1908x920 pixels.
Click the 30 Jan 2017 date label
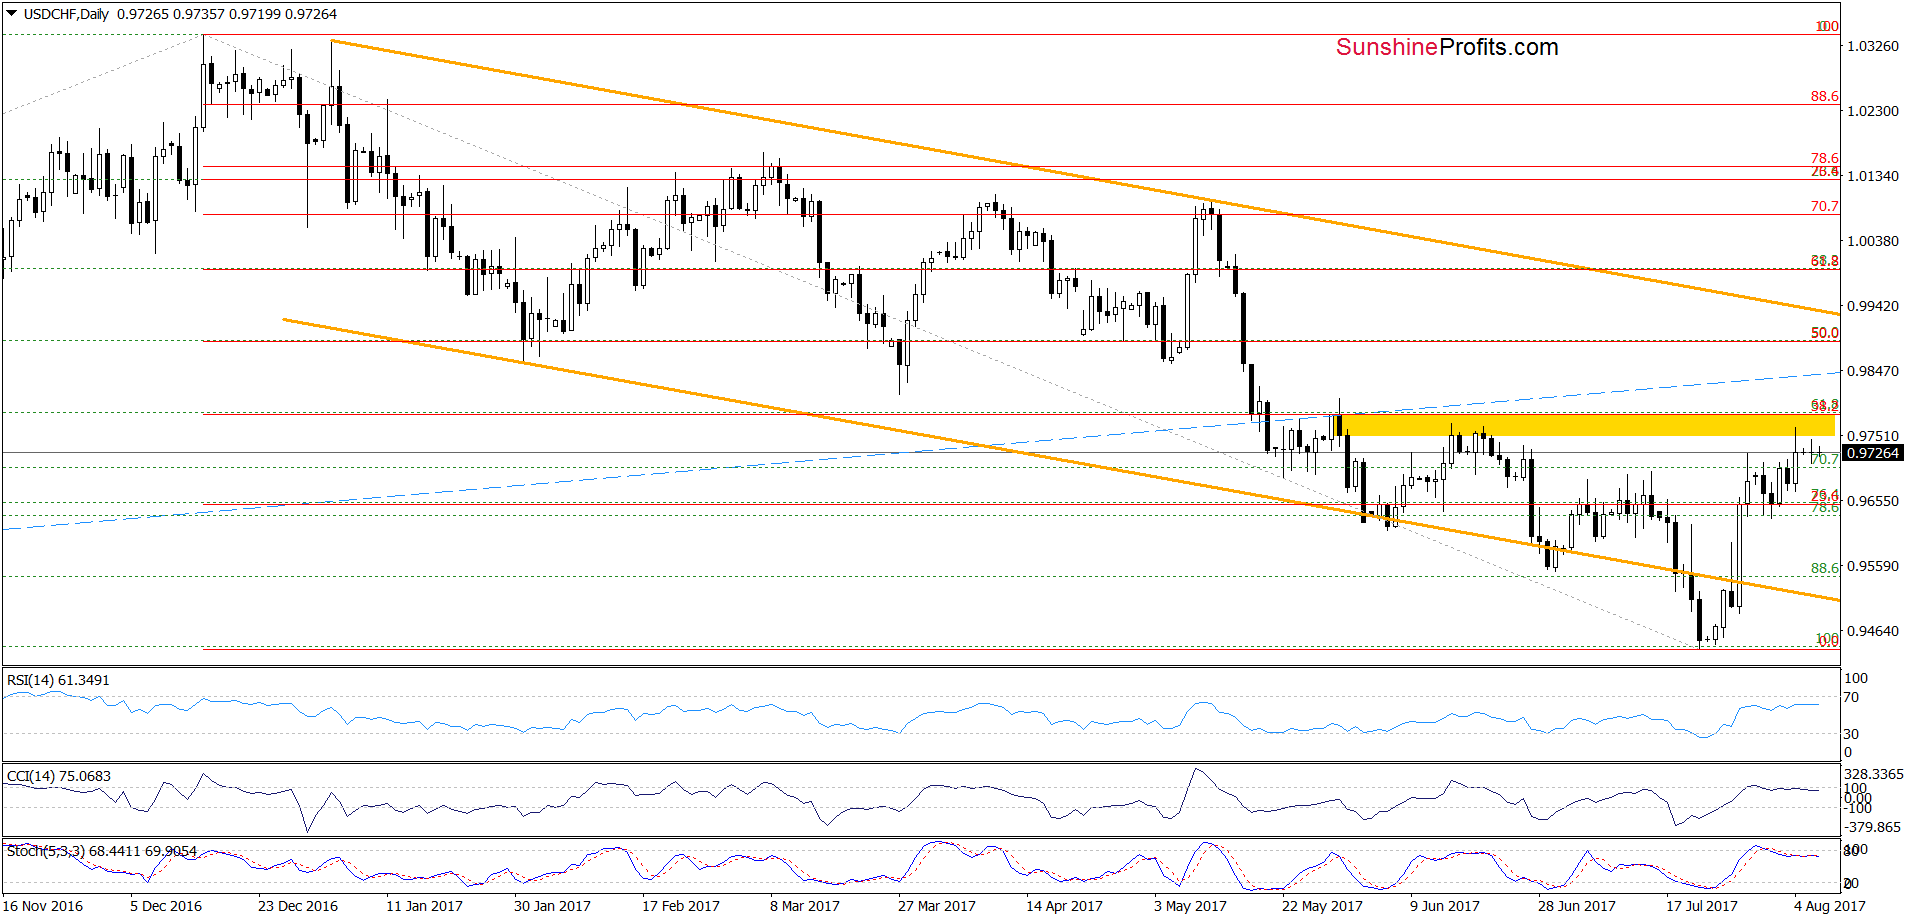[552, 906]
